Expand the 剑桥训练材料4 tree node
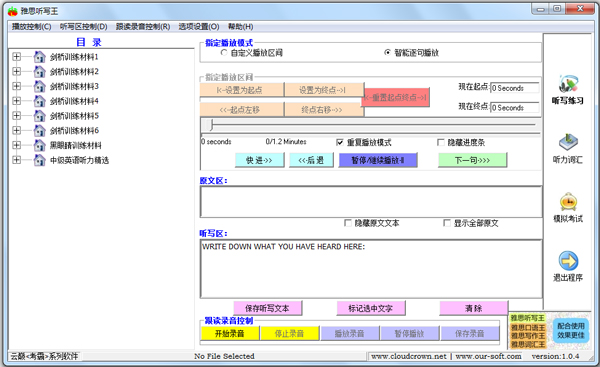The height and width of the screenshot is (367, 600). pyautogui.click(x=16, y=101)
